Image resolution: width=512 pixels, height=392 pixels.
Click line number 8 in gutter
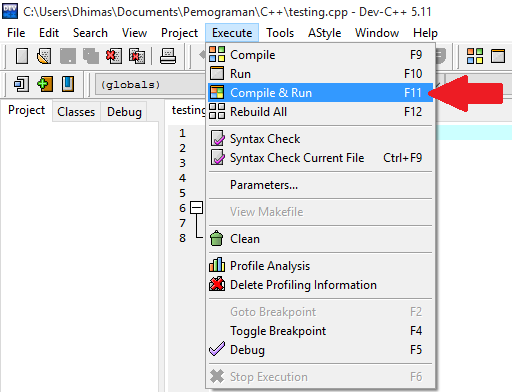point(182,238)
